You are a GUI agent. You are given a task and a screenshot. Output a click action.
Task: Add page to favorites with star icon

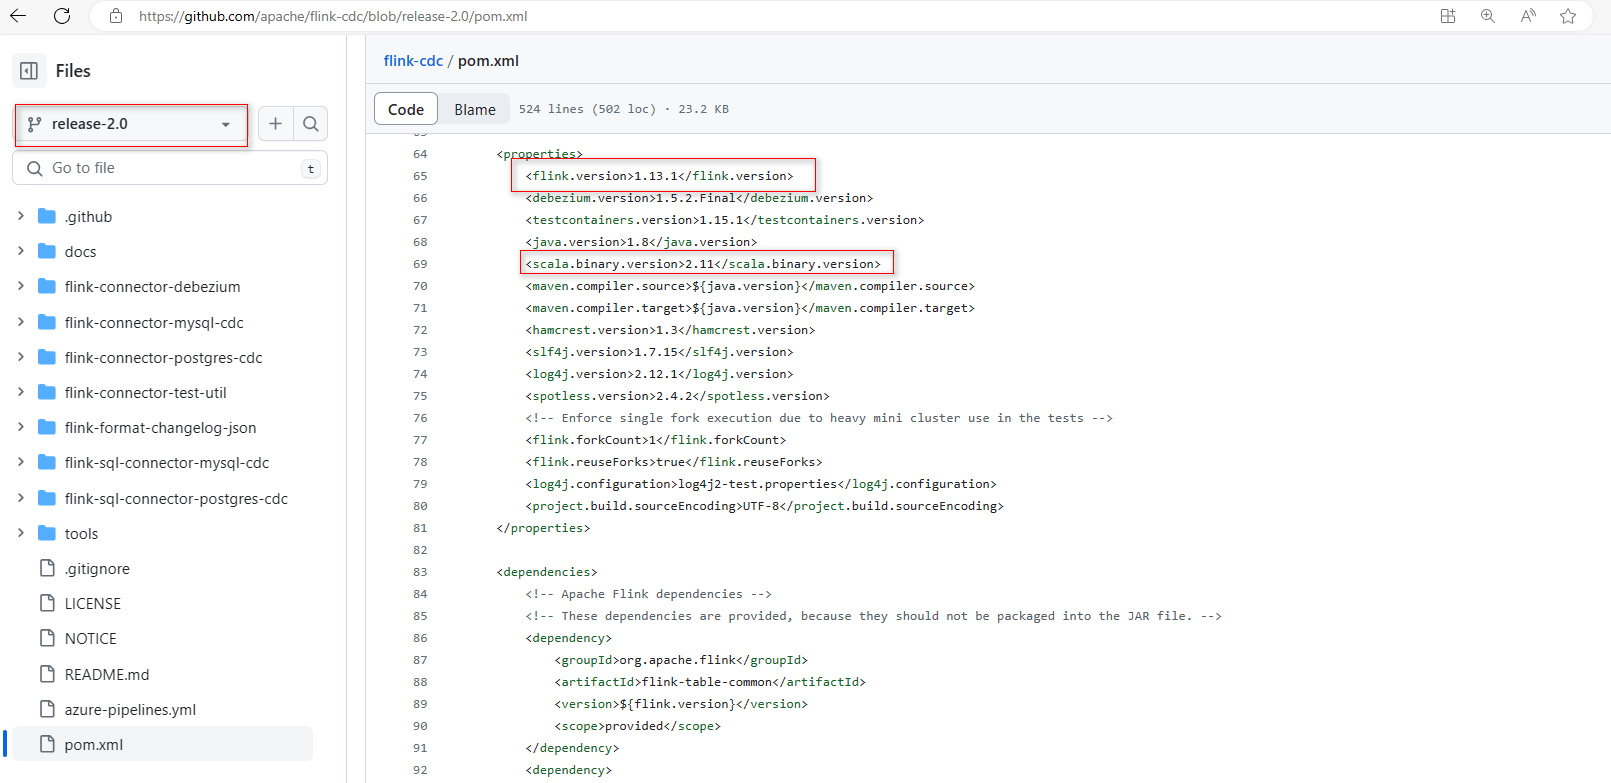pyautogui.click(x=1568, y=16)
